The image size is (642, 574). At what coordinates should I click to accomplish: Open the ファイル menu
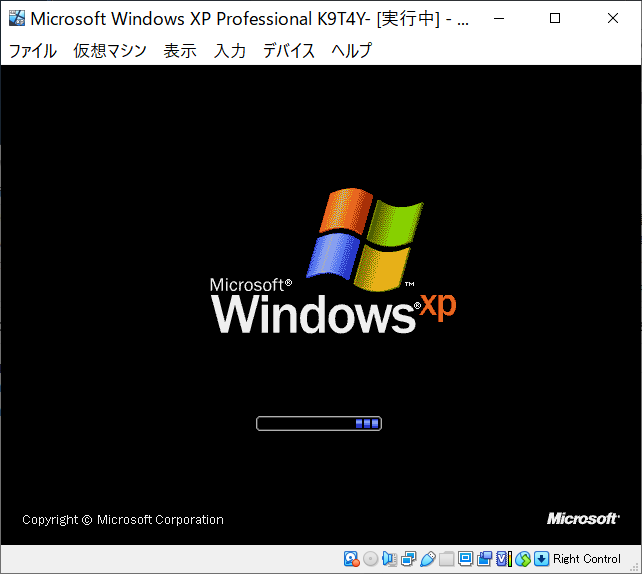tap(32, 51)
